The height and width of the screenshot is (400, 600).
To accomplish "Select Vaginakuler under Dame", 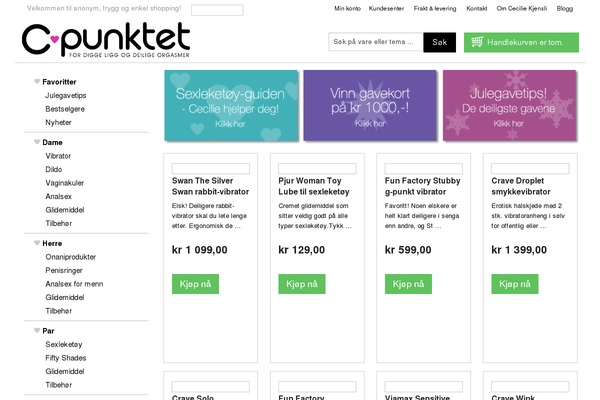I will [65, 183].
